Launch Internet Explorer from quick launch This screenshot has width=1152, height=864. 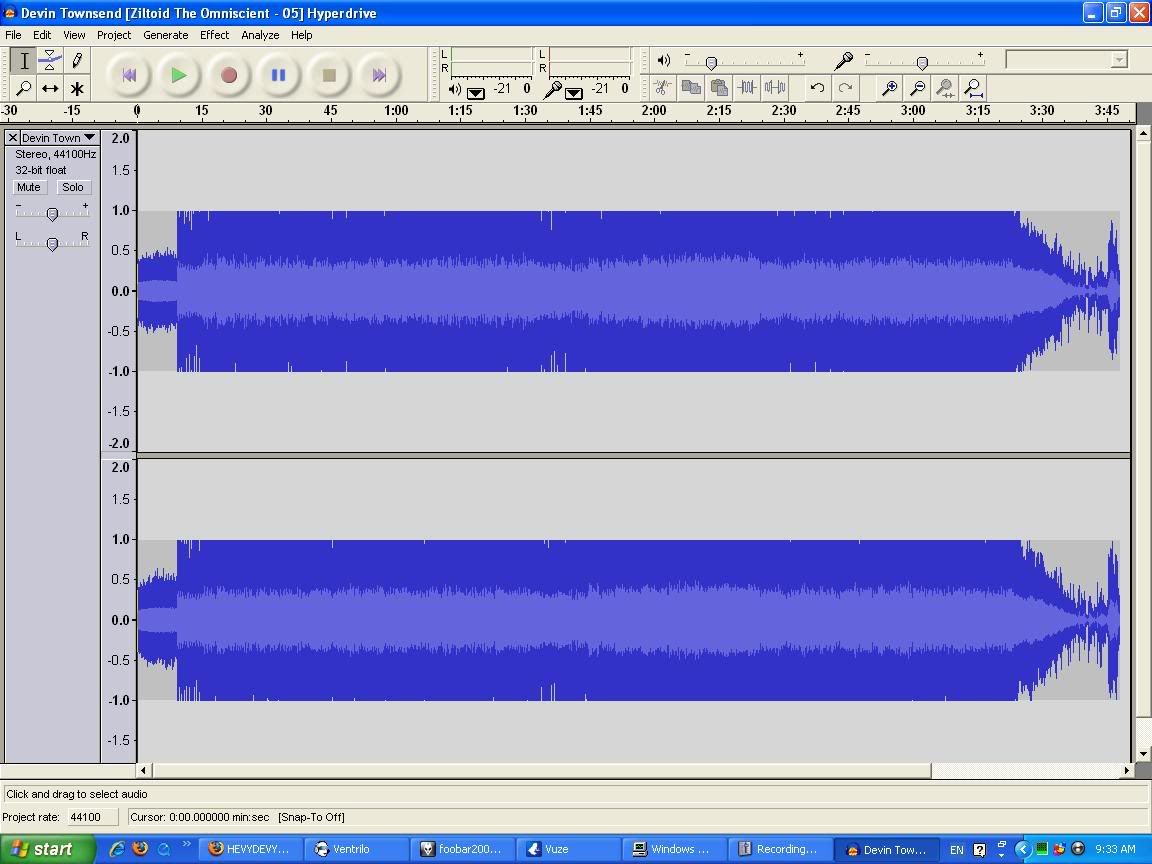115,849
